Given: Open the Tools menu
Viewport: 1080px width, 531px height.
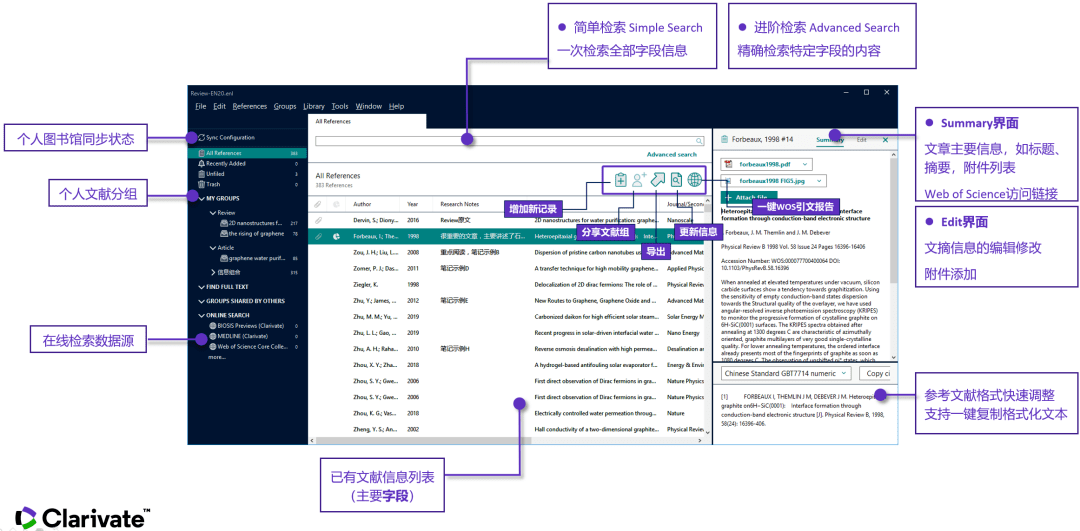Looking at the screenshot, I should pyautogui.click(x=340, y=107).
